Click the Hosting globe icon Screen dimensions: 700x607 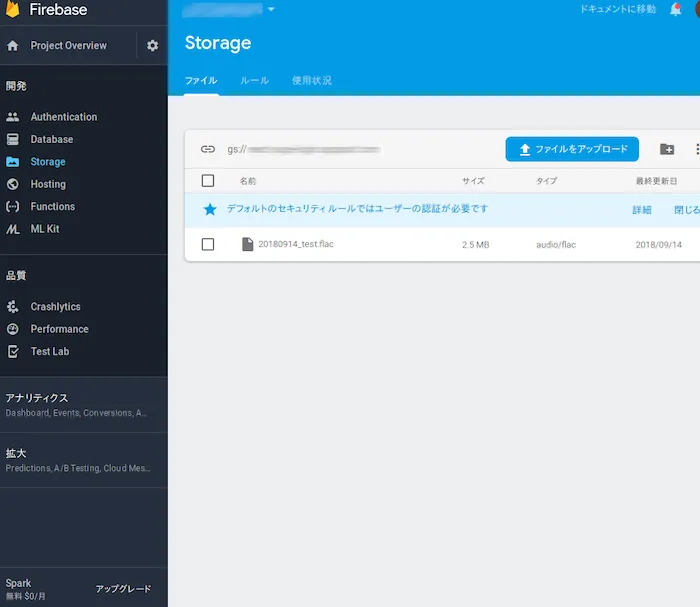click(13, 184)
